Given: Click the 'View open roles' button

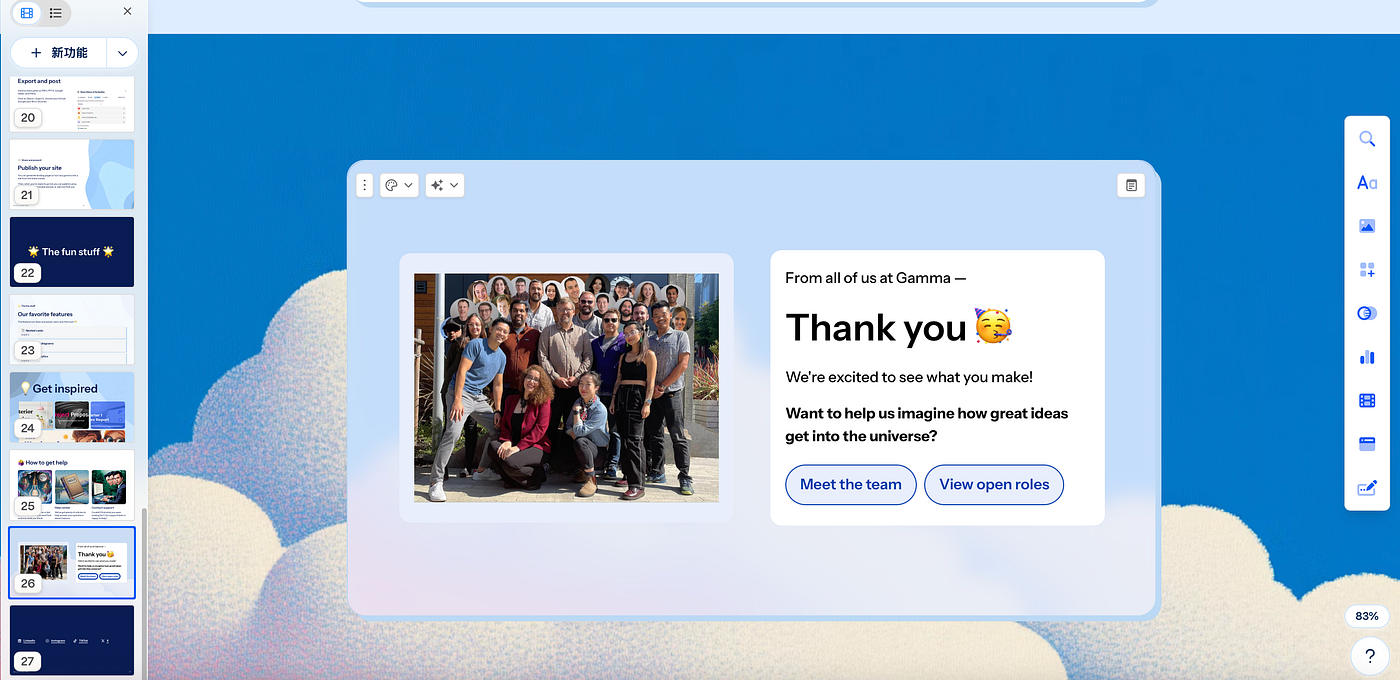Looking at the screenshot, I should [x=994, y=484].
